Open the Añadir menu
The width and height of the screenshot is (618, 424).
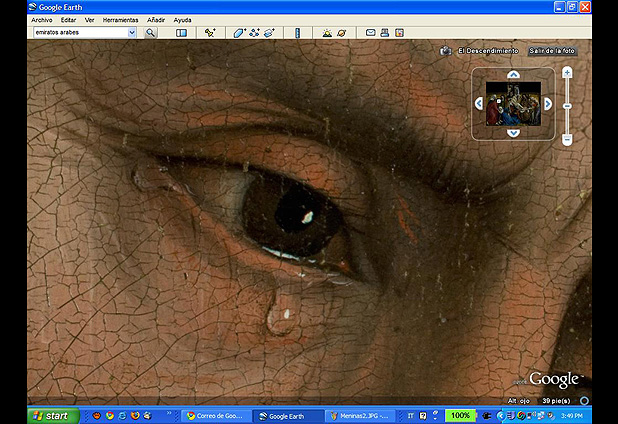[156, 19]
